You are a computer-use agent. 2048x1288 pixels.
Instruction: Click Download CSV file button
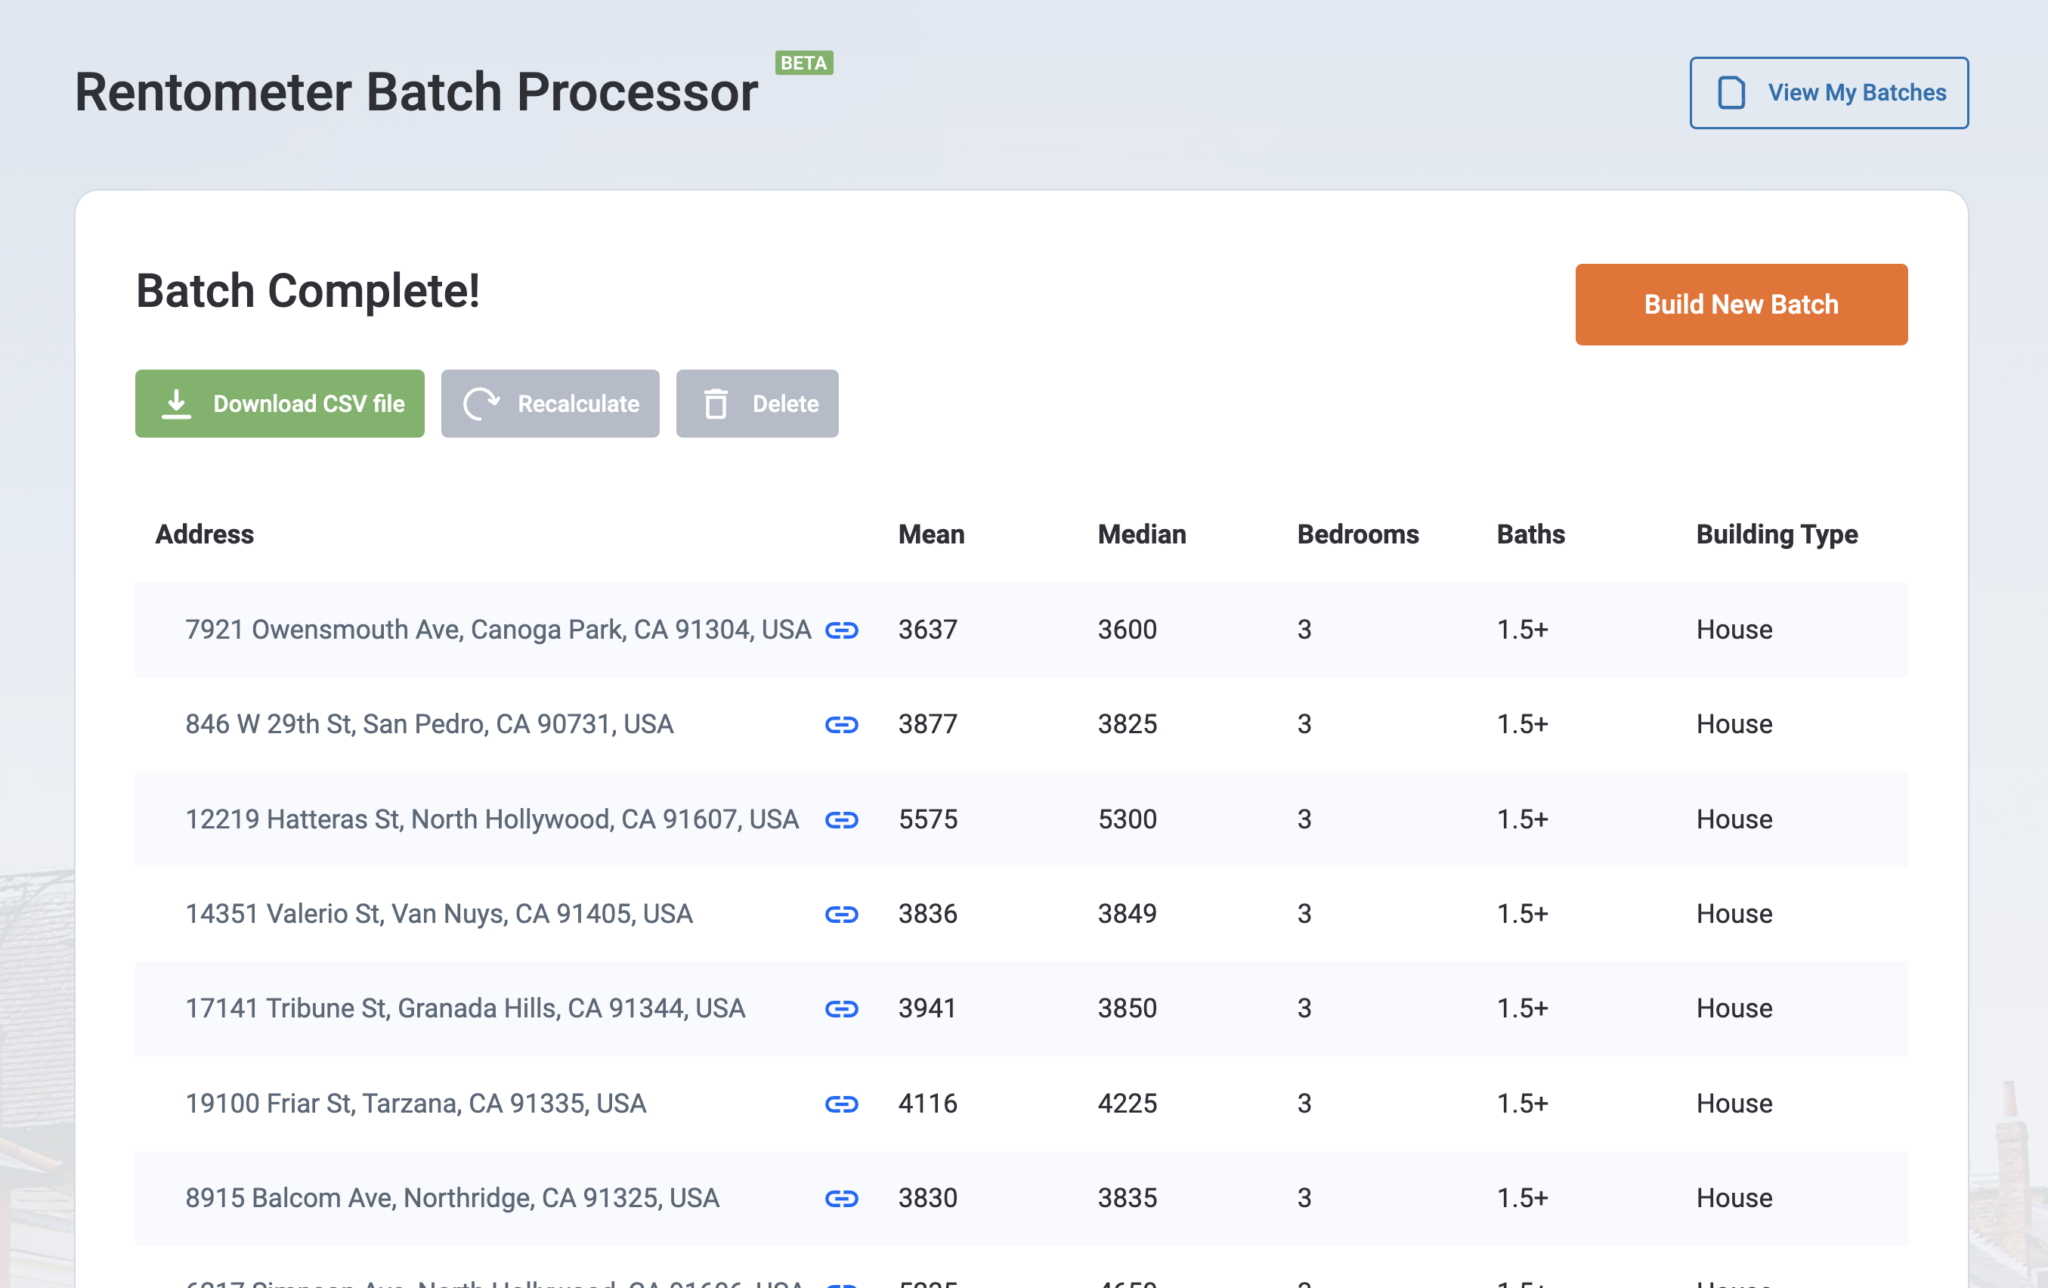[279, 403]
